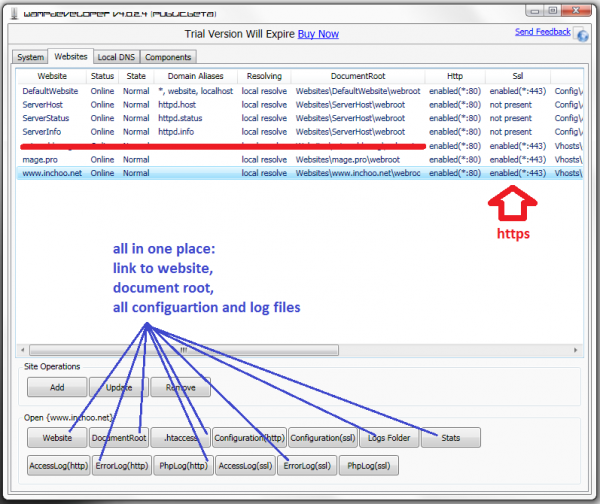Click the DocumentRoot column header
This screenshot has height=504, width=600.
click(x=358, y=76)
